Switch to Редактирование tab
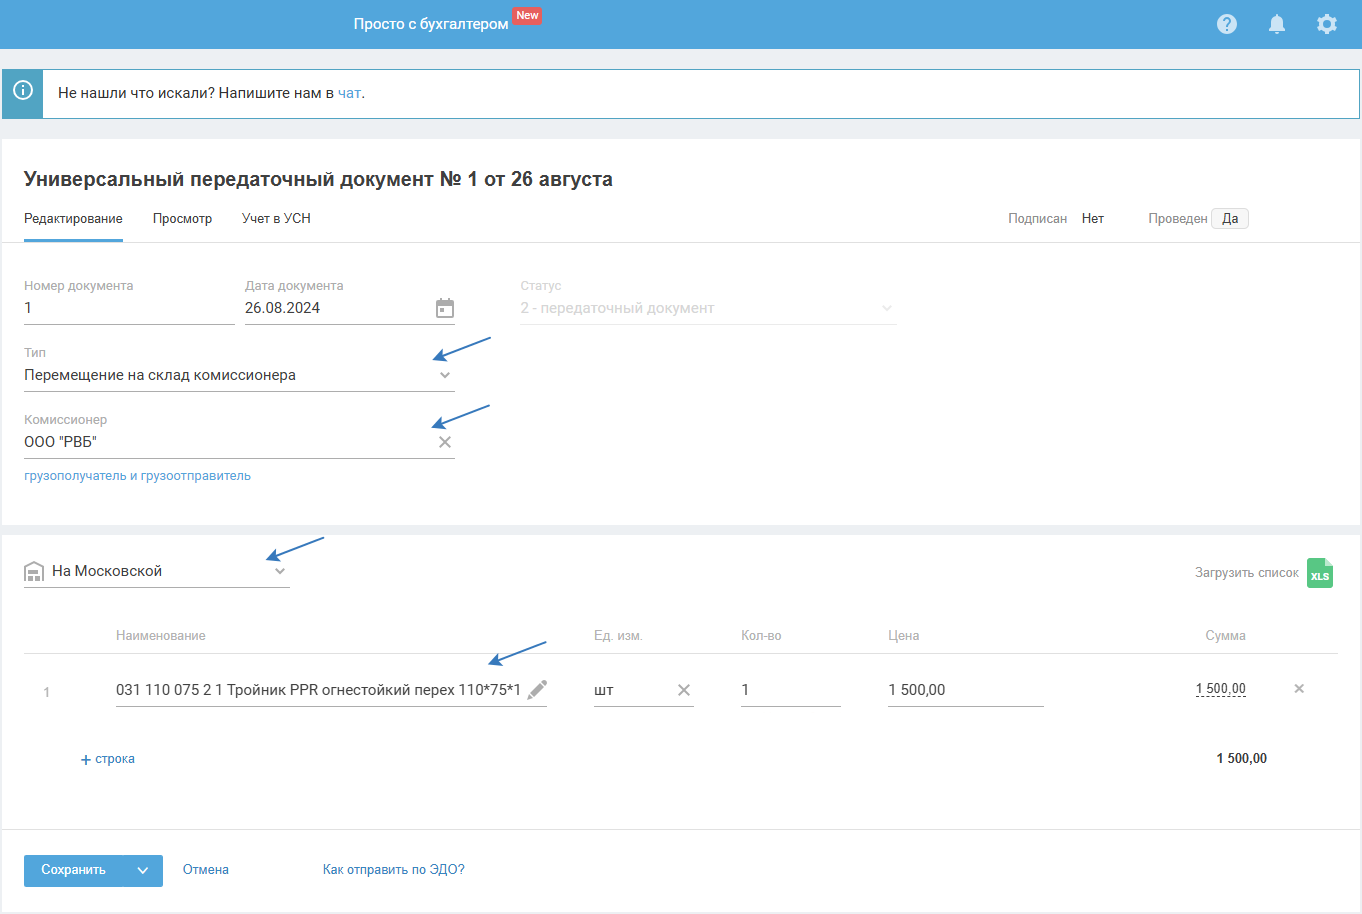 (73, 219)
